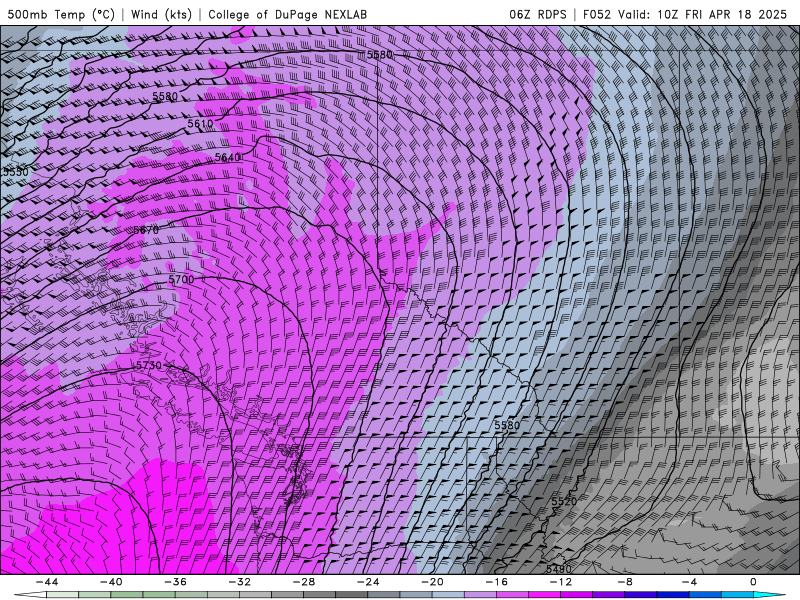
Task: Click the -32 color bar tick label
Action: pos(240,582)
